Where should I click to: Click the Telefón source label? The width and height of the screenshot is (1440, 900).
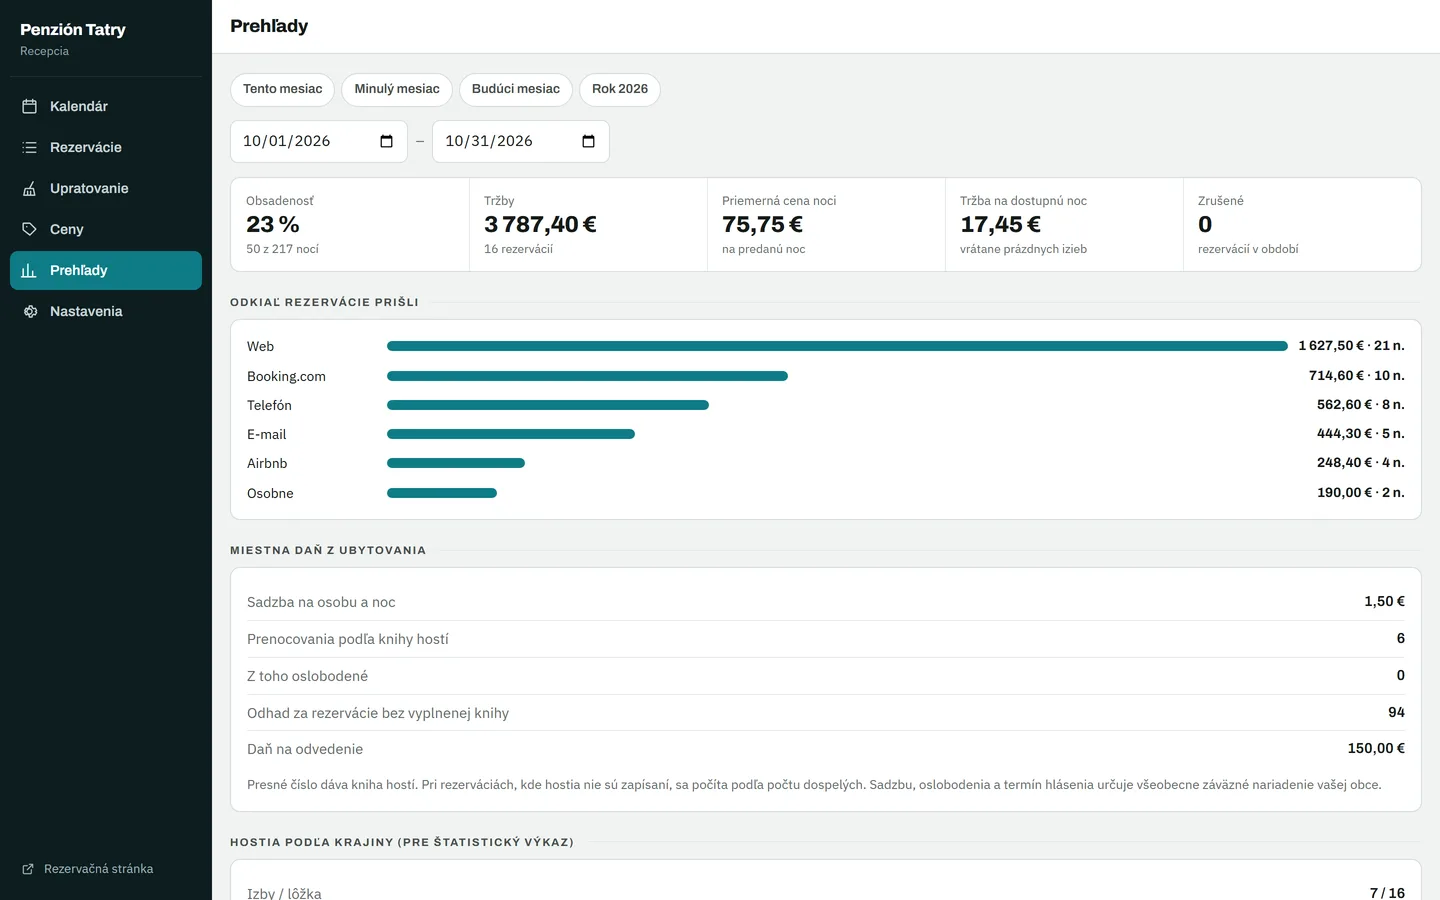(x=269, y=405)
